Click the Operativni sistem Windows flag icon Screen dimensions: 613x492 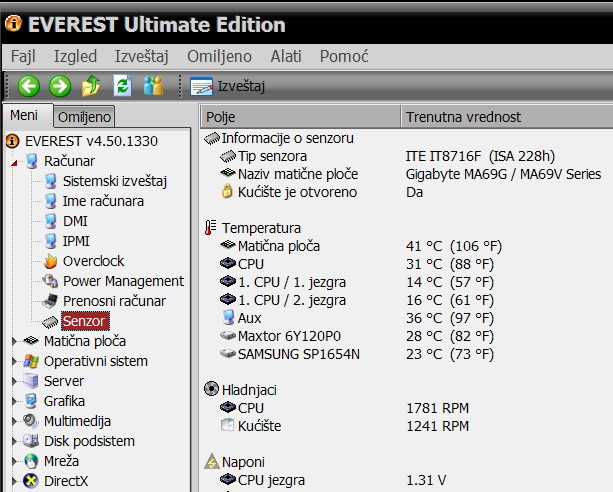[x=31, y=361]
